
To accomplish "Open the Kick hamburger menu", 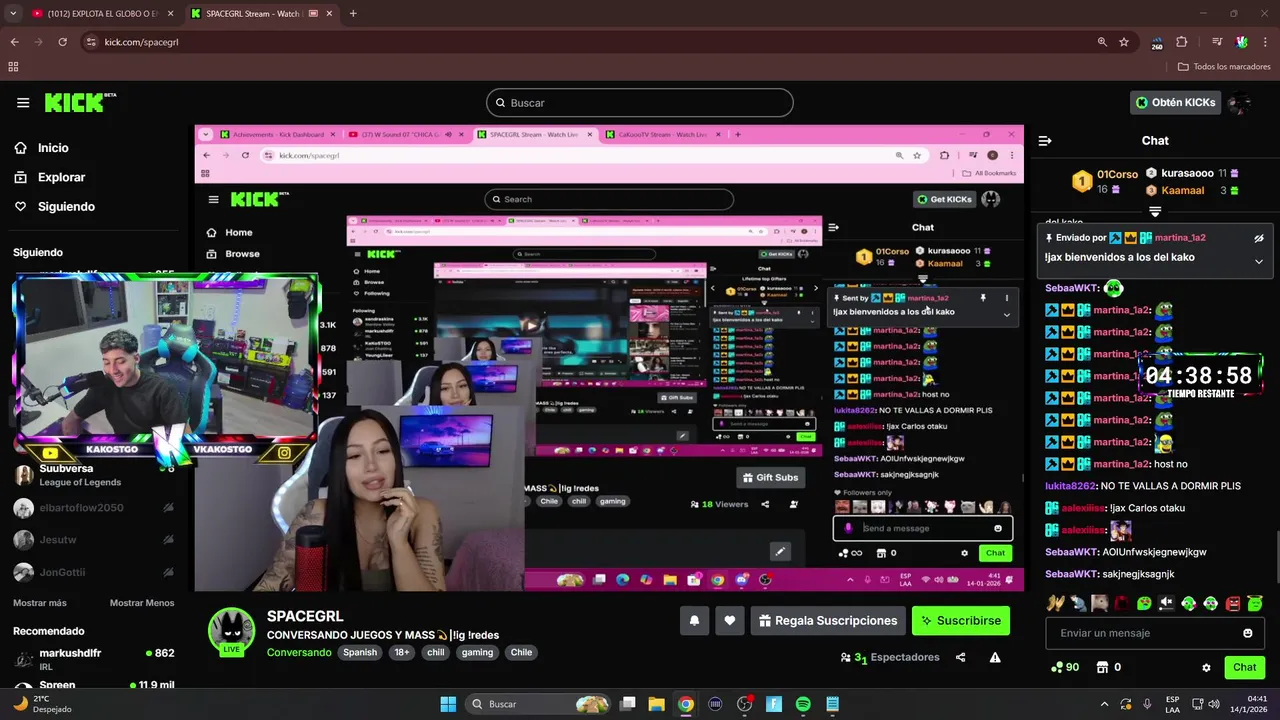I will click(23, 103).
